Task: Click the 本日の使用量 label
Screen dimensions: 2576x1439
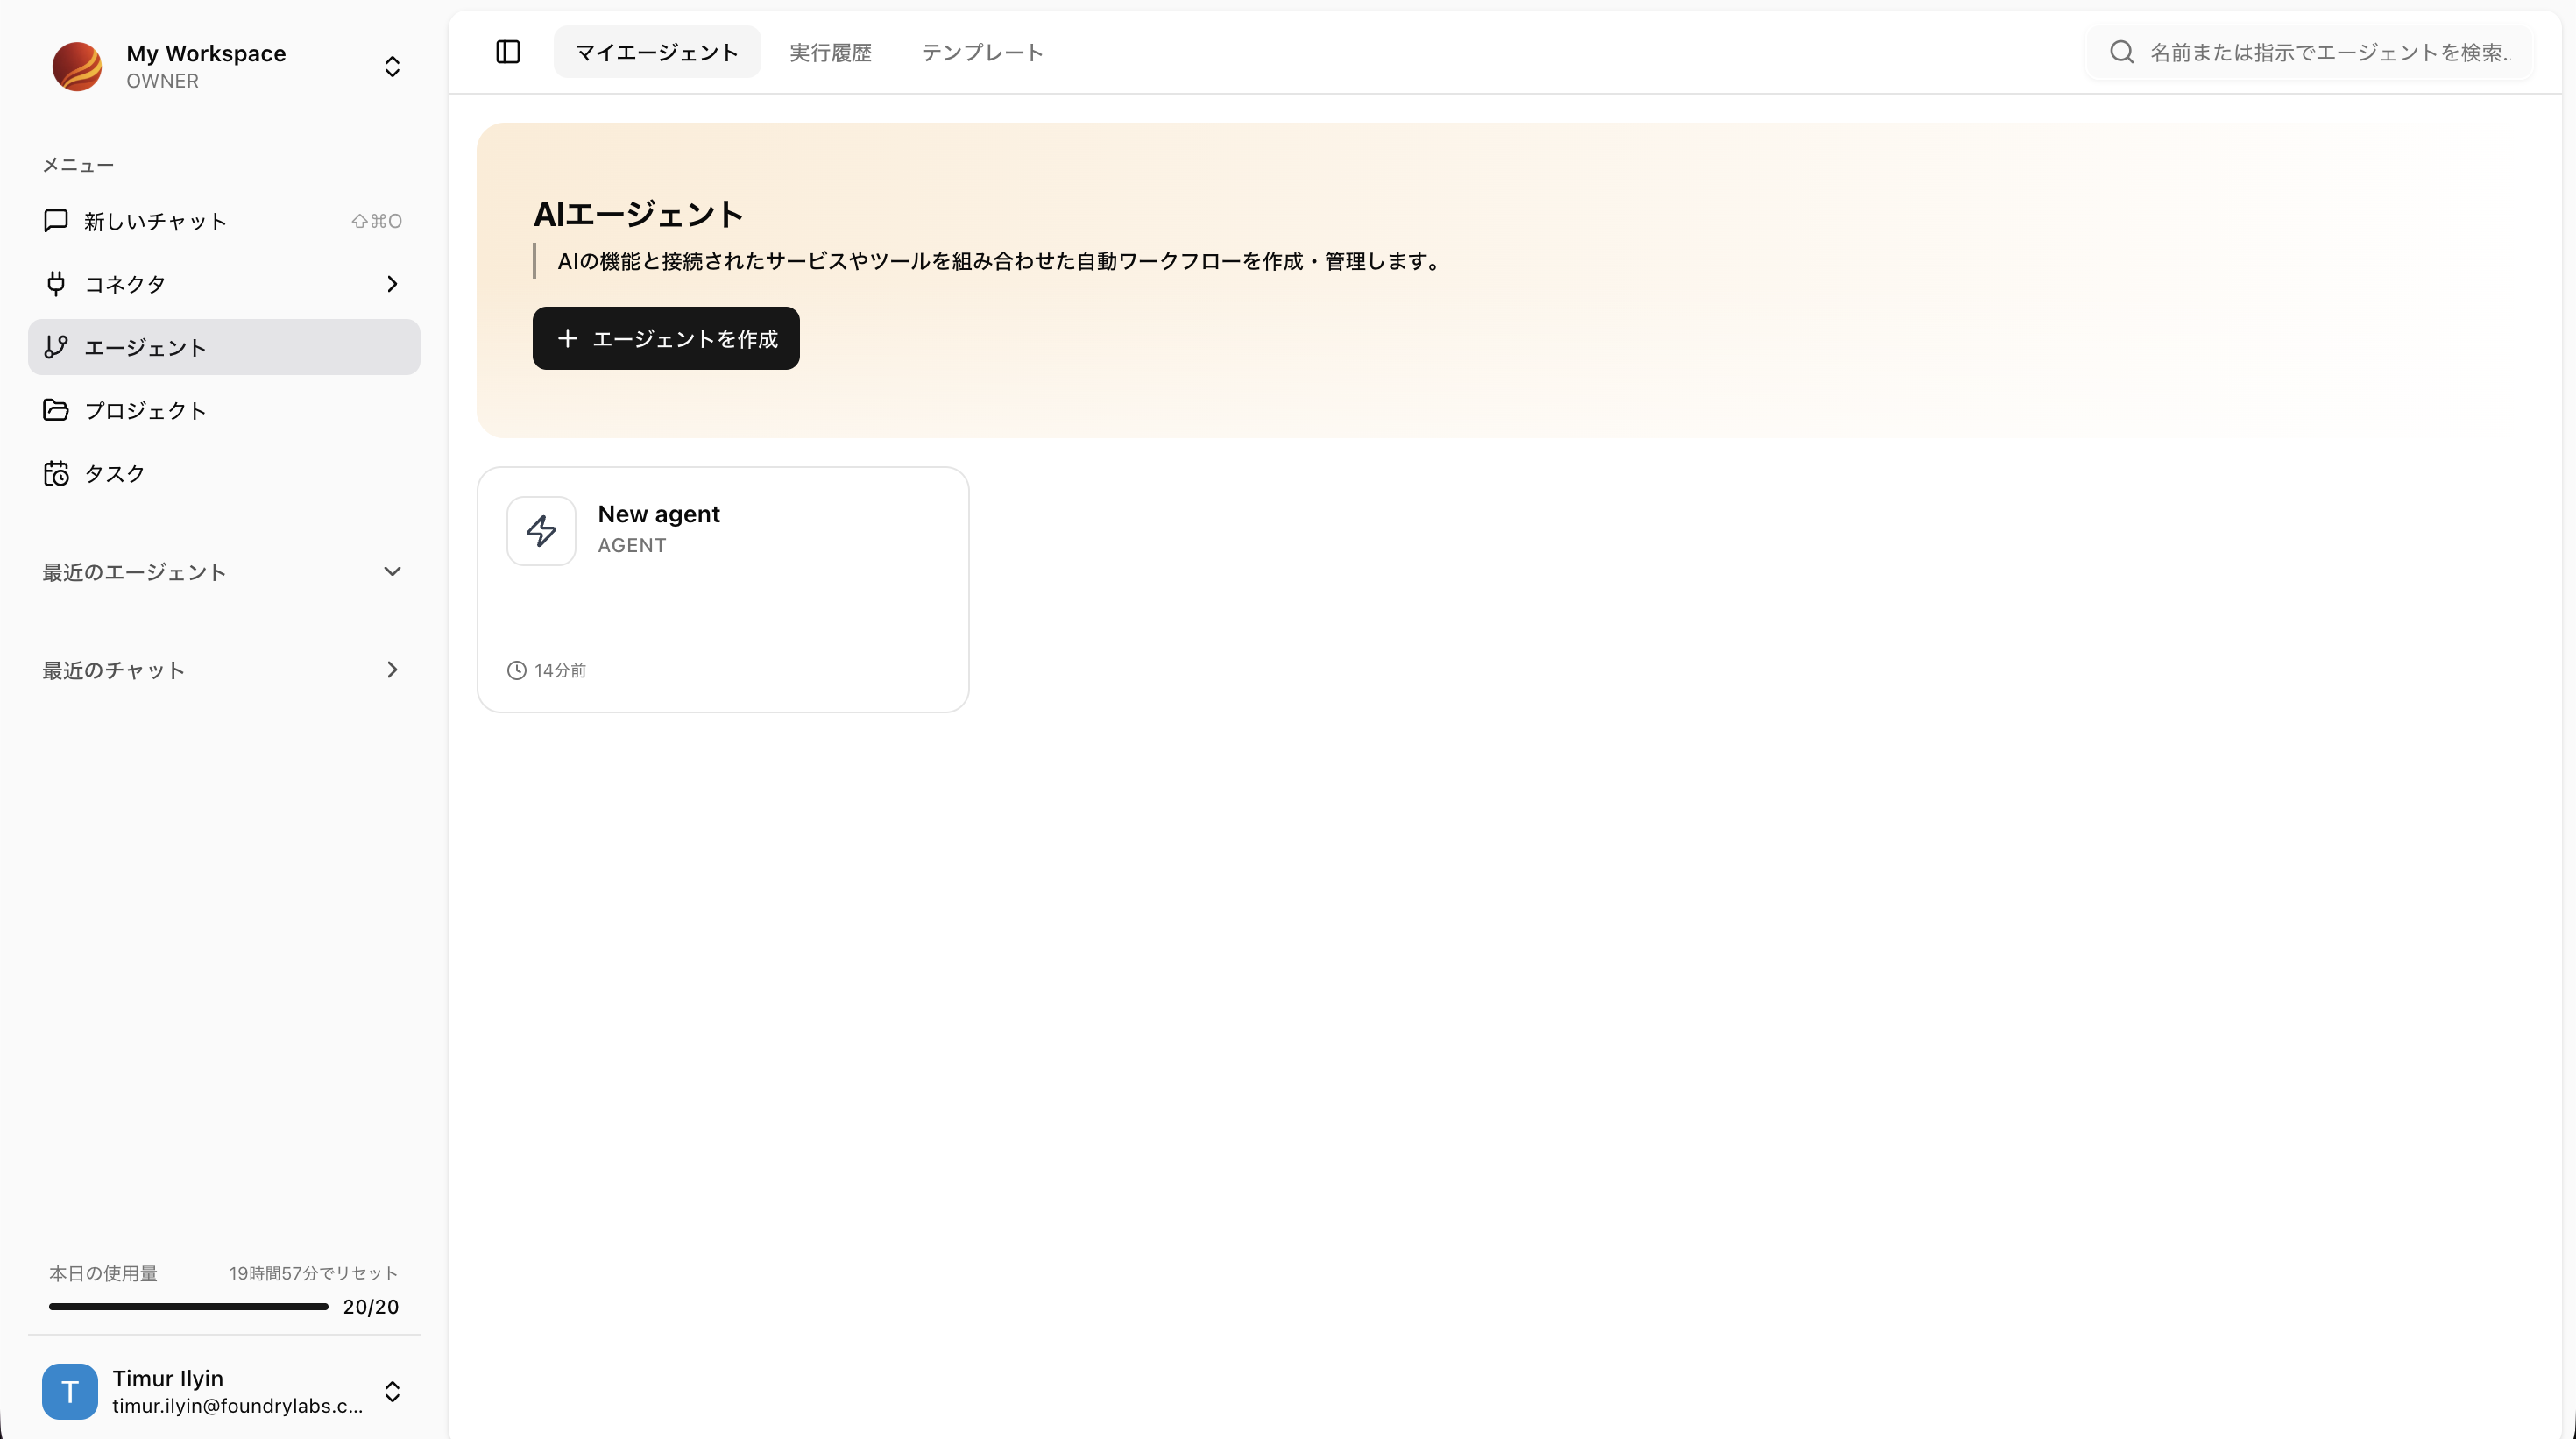Action: (103, 1273)
